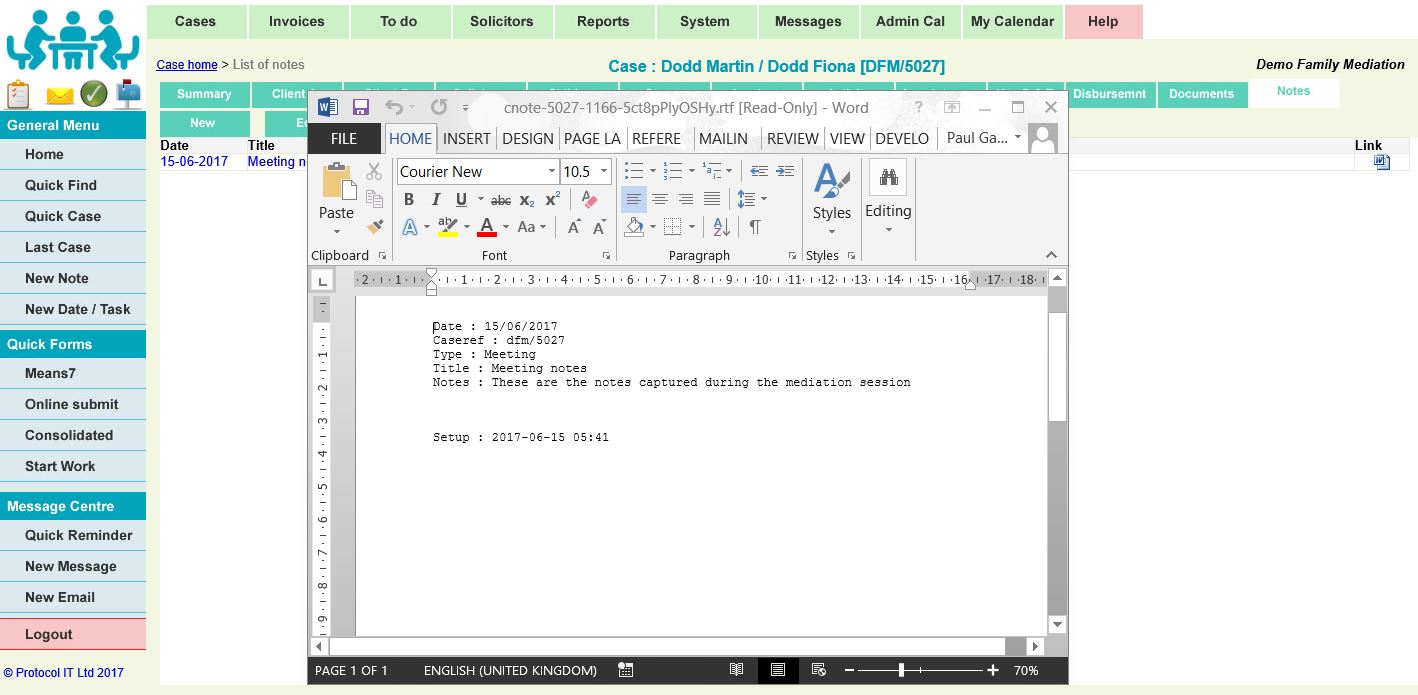Click the Paste clipboard icon
Image resolution: width=1418 pixels, height=695 pixels.
[x=337, y=182]
